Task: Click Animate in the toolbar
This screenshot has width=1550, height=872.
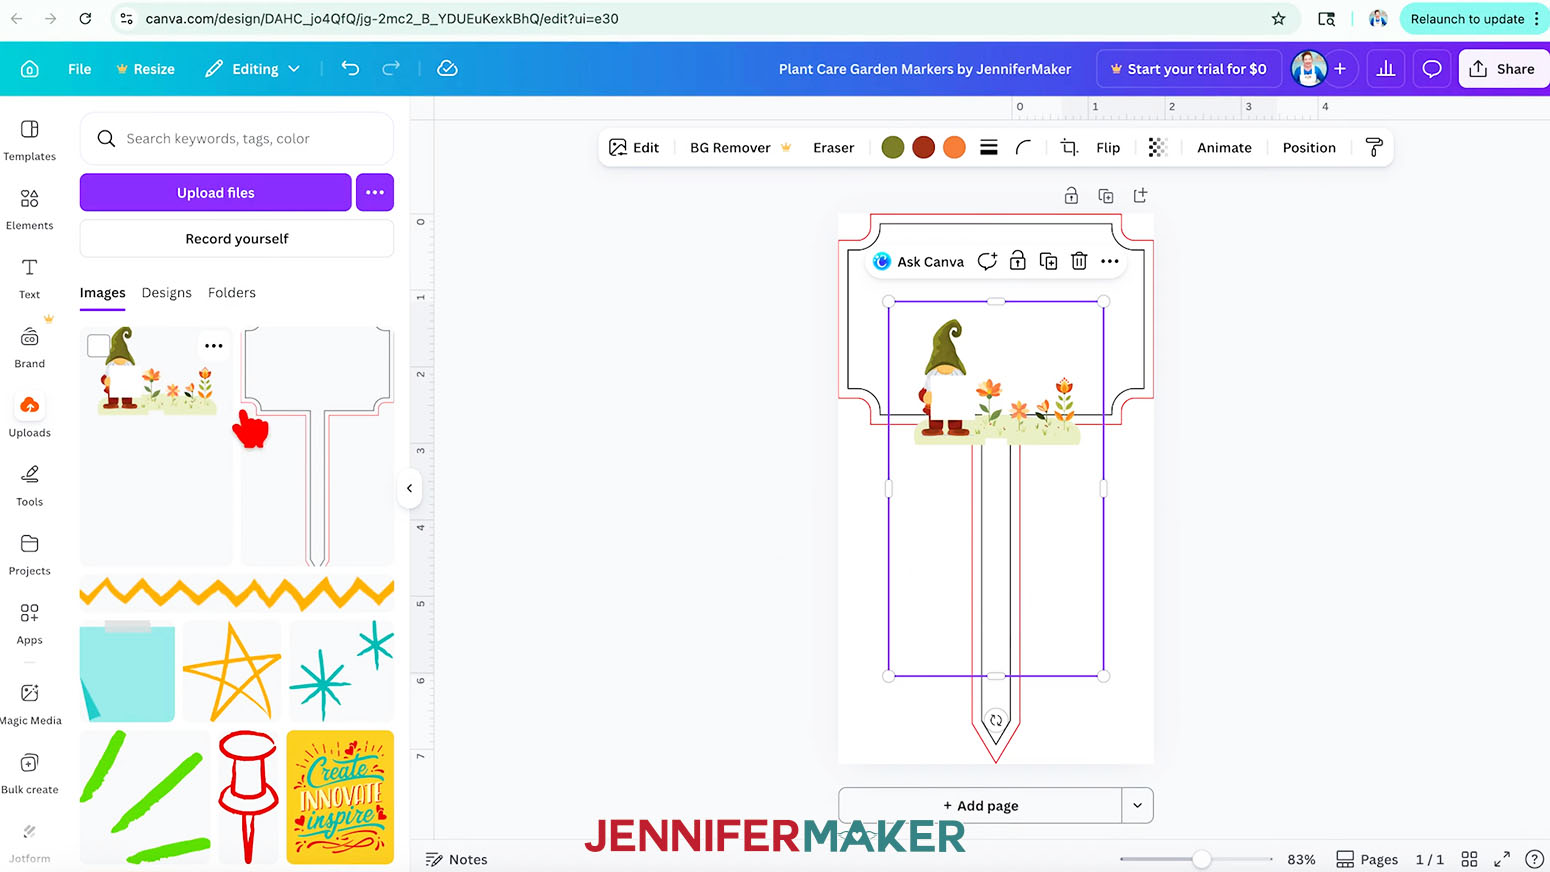Action: pyautogui.click(x=1224, y=147)
